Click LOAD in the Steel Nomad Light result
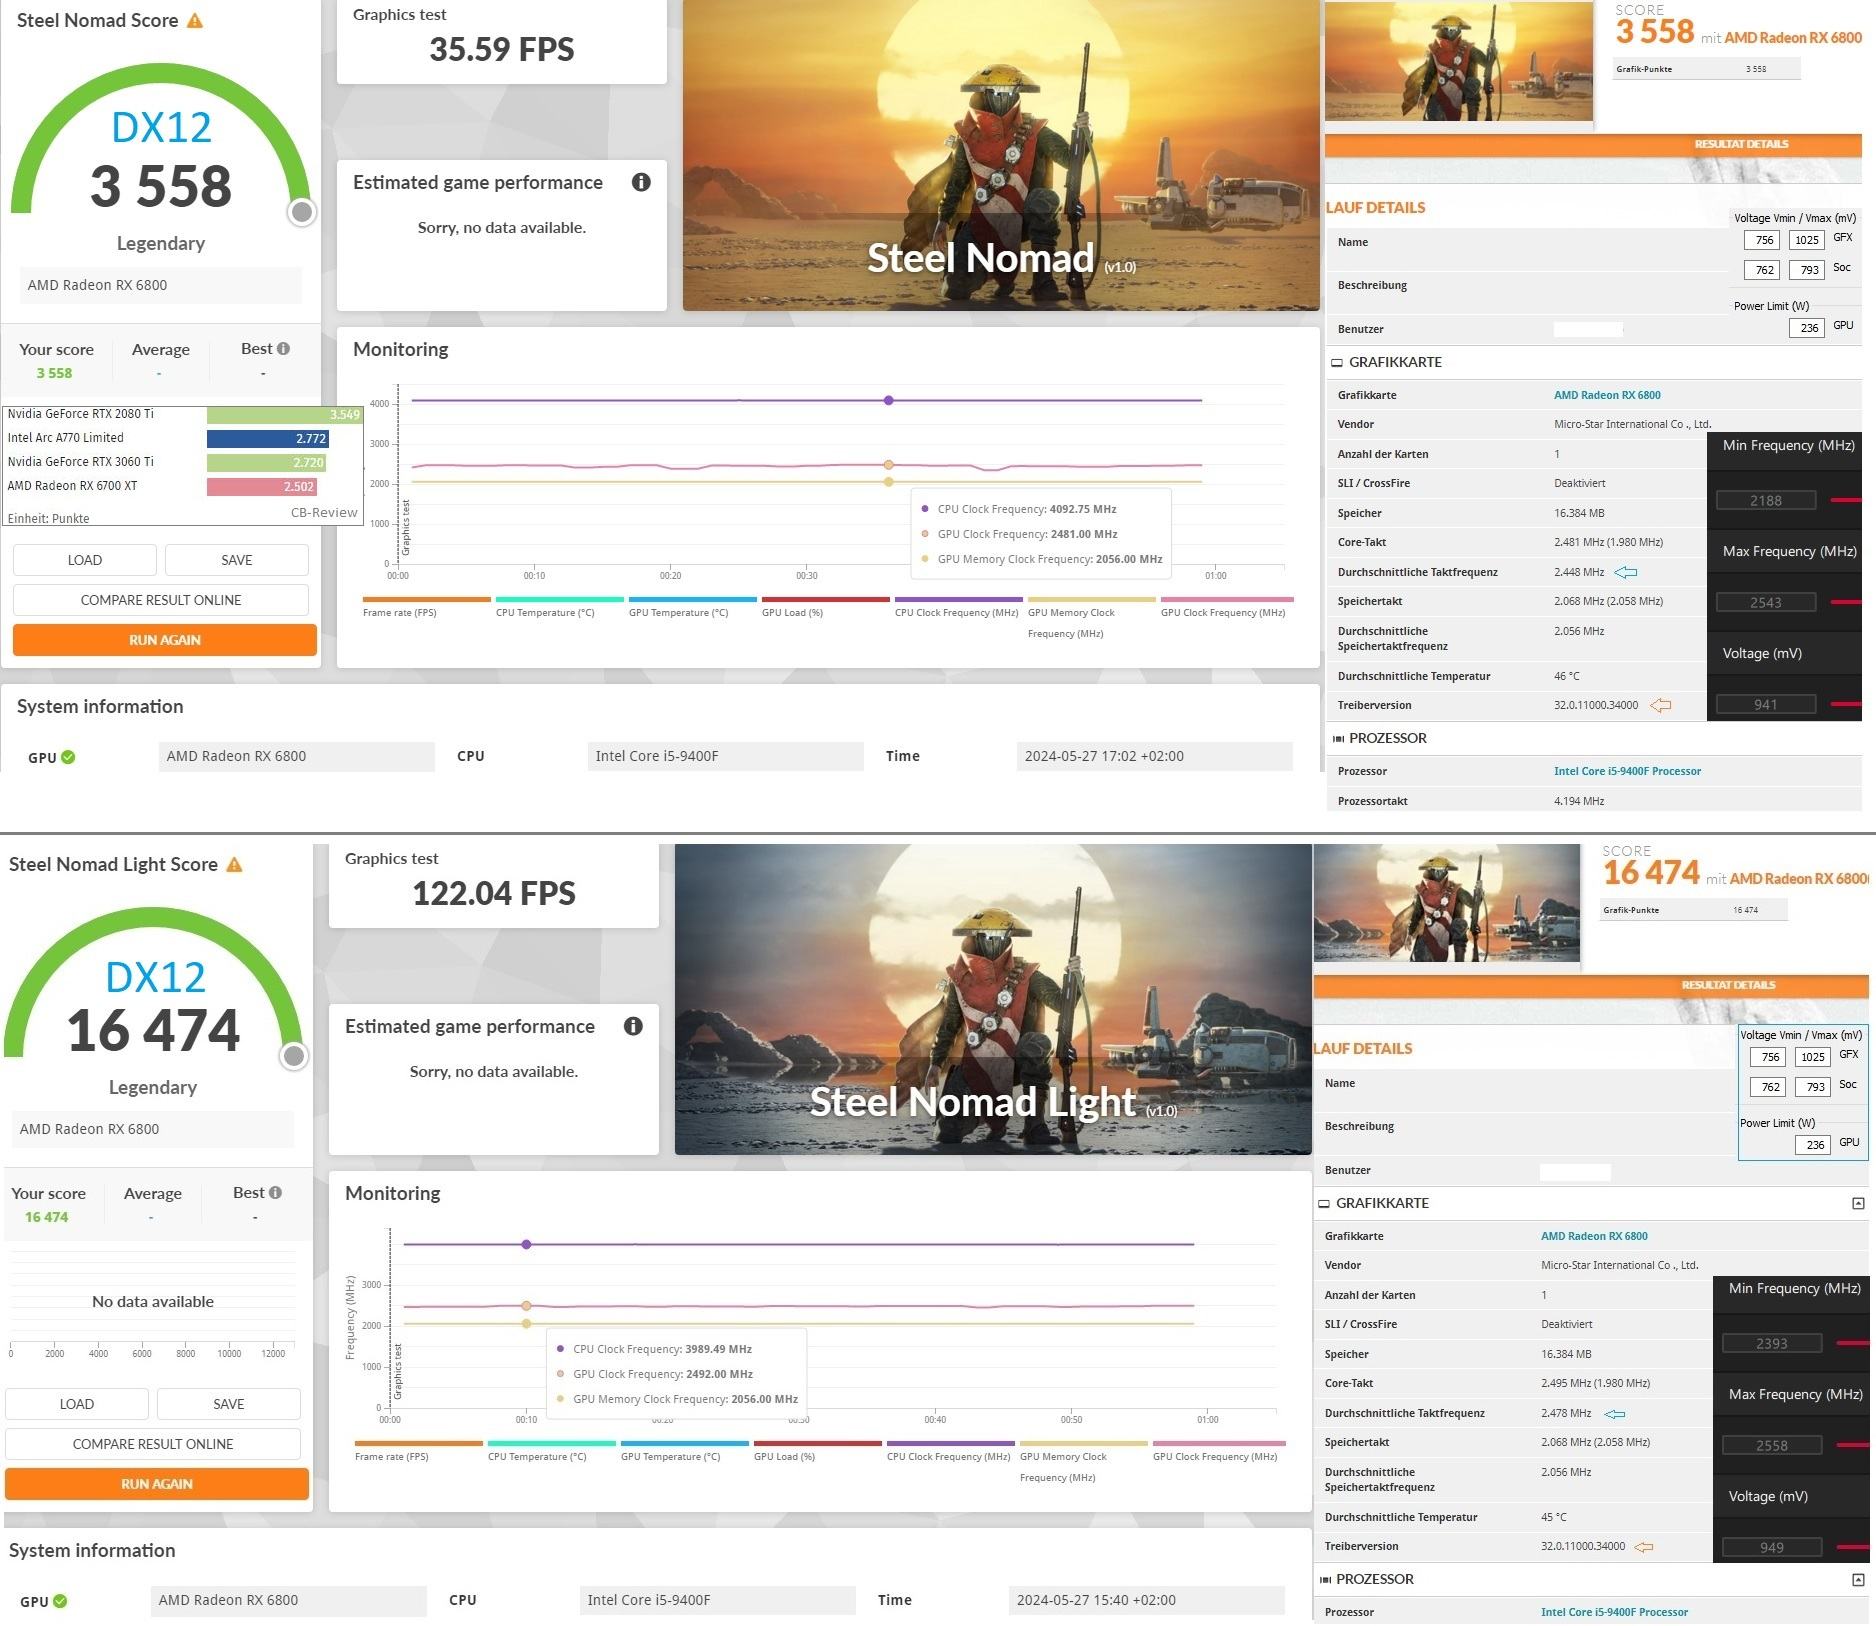Image resolution: width=1876 pixels, height=1626 pixels. [77, 1404]
